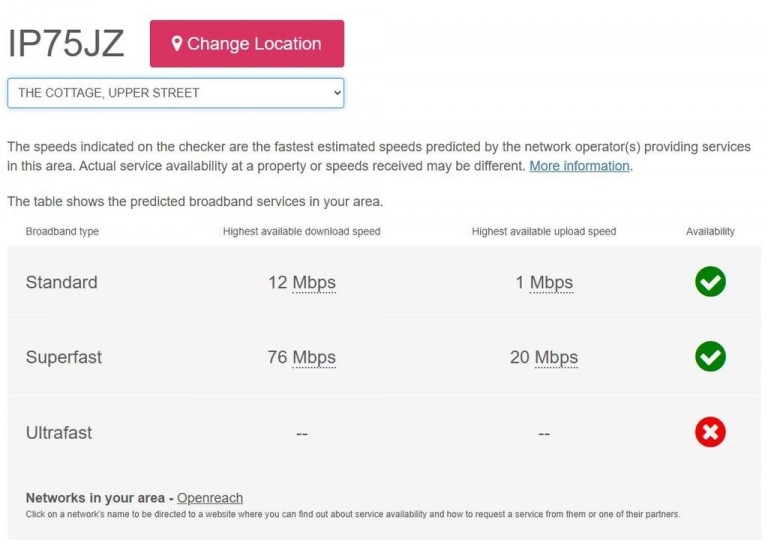Viewport: 768px width, 544px height.
Task: Select the Superfast broadband type row label
Action: coord(64,357)
